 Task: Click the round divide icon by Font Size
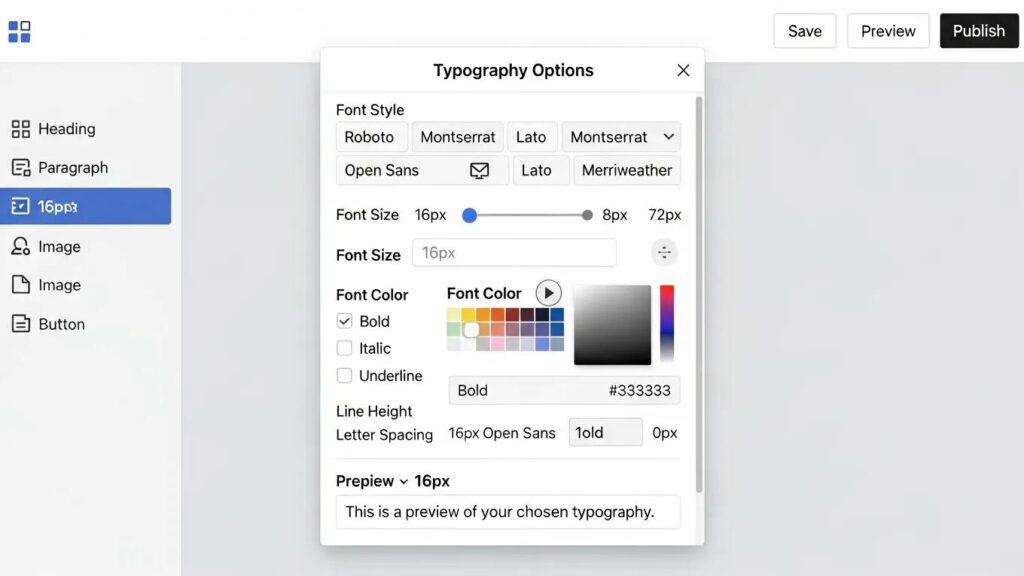click(664, 252)
